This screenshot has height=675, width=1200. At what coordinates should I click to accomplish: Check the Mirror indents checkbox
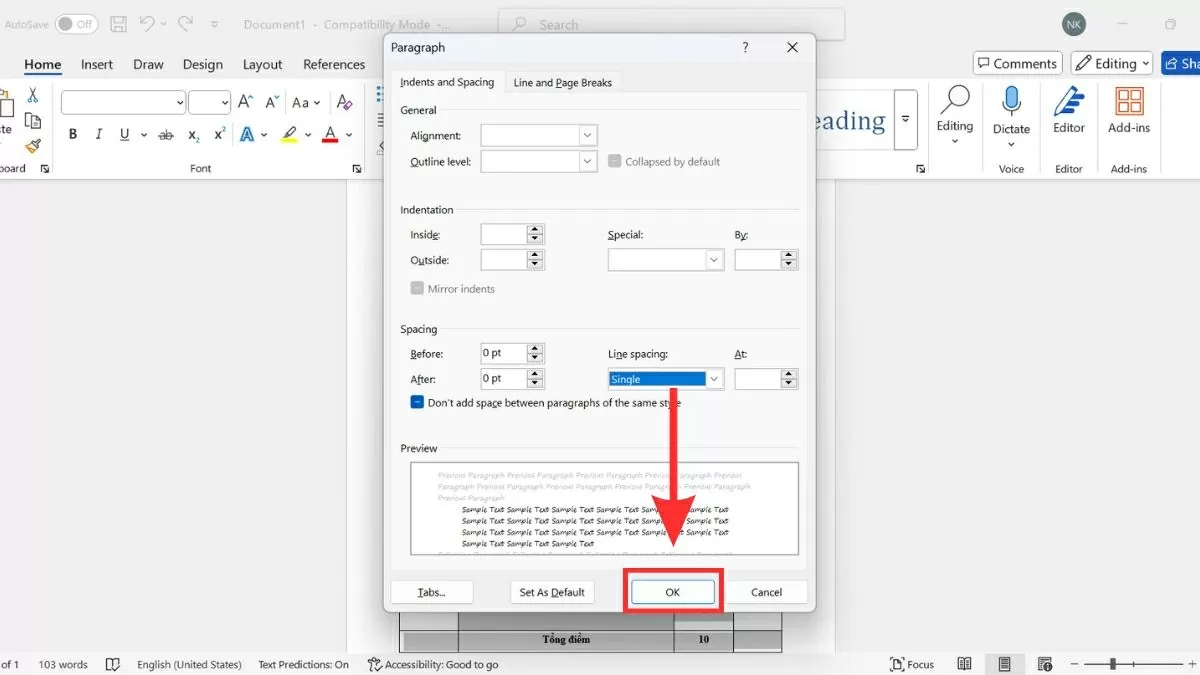tap(417, 289)
